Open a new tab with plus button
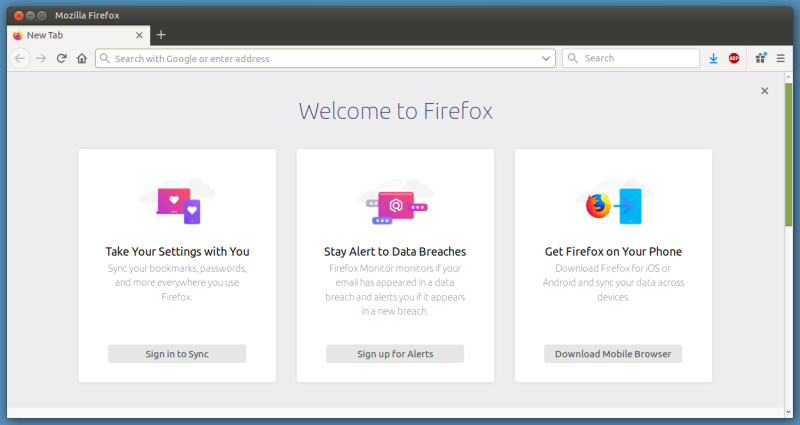The image size is (800, 425). 161,35
